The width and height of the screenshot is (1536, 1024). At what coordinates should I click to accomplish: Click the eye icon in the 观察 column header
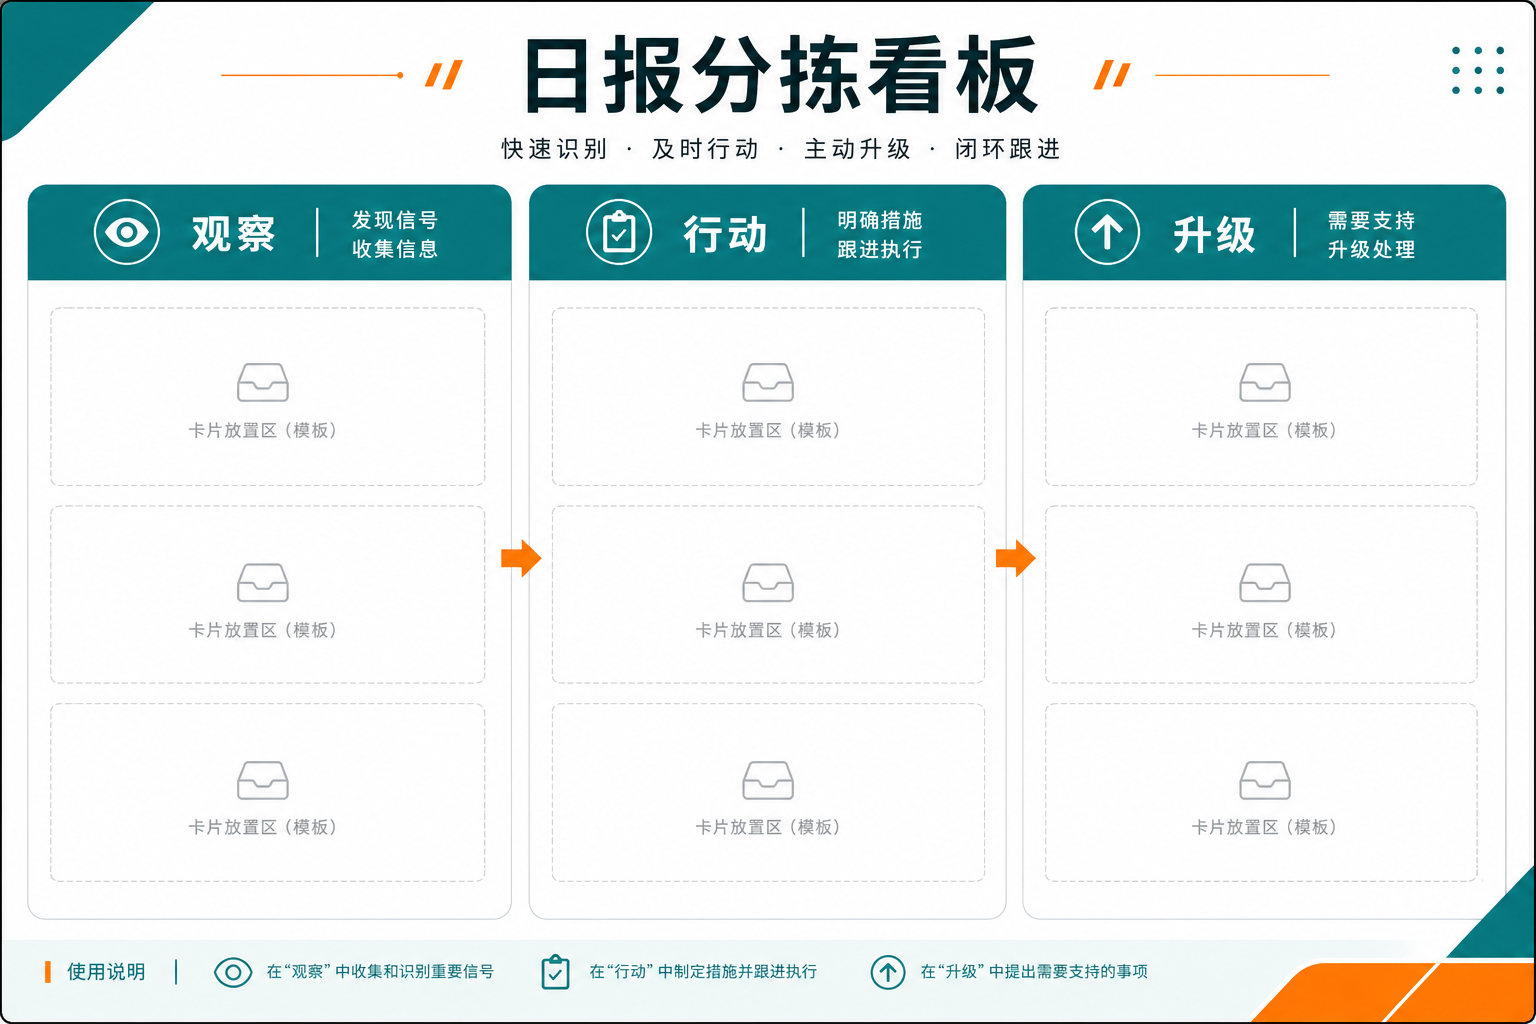pyautogui.click(x=127, y=232)
